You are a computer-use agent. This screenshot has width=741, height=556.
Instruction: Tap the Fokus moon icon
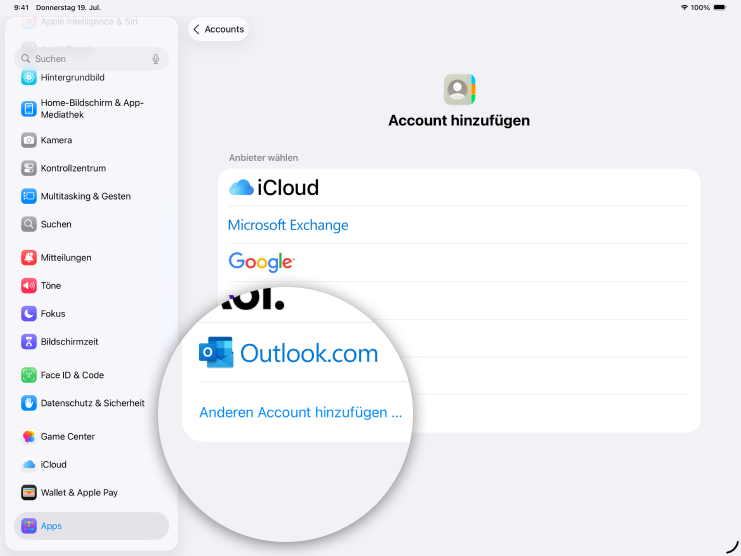[29, 314]
